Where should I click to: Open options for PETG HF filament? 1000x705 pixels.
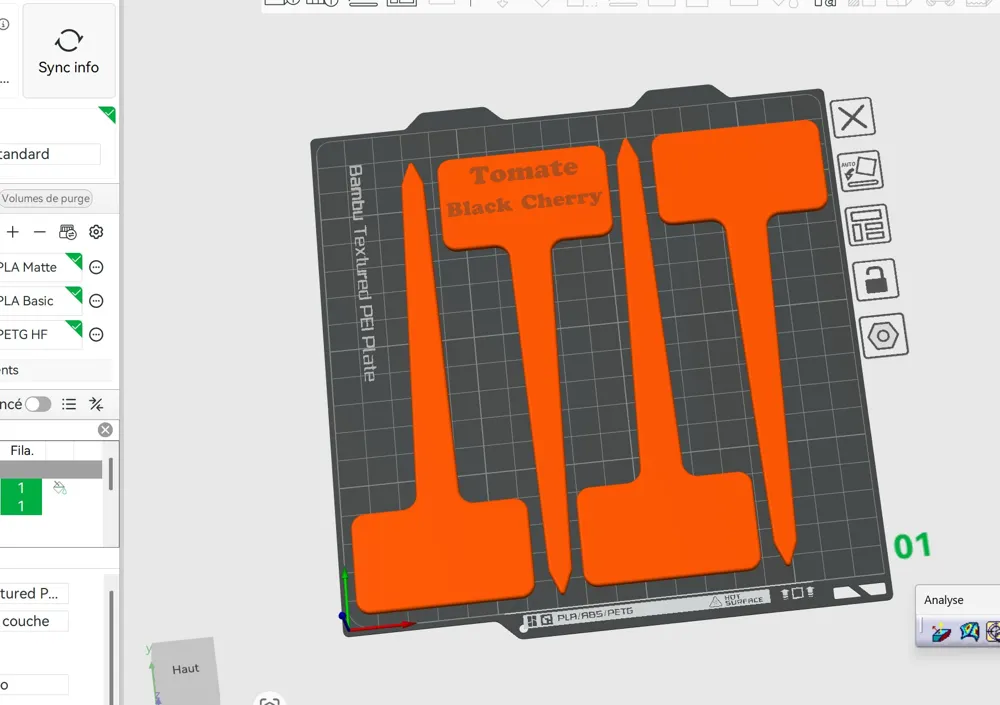(x=96, y=334)
